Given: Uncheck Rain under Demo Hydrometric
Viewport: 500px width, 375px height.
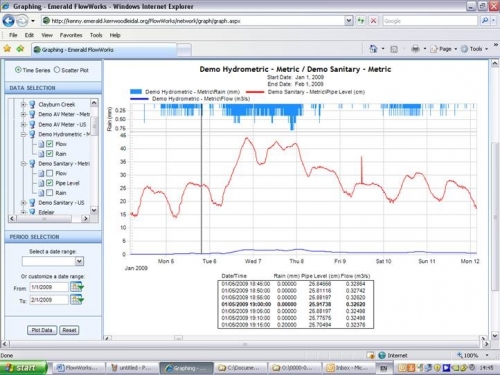Looking at the screenshot, I should [x=49, y=154].
